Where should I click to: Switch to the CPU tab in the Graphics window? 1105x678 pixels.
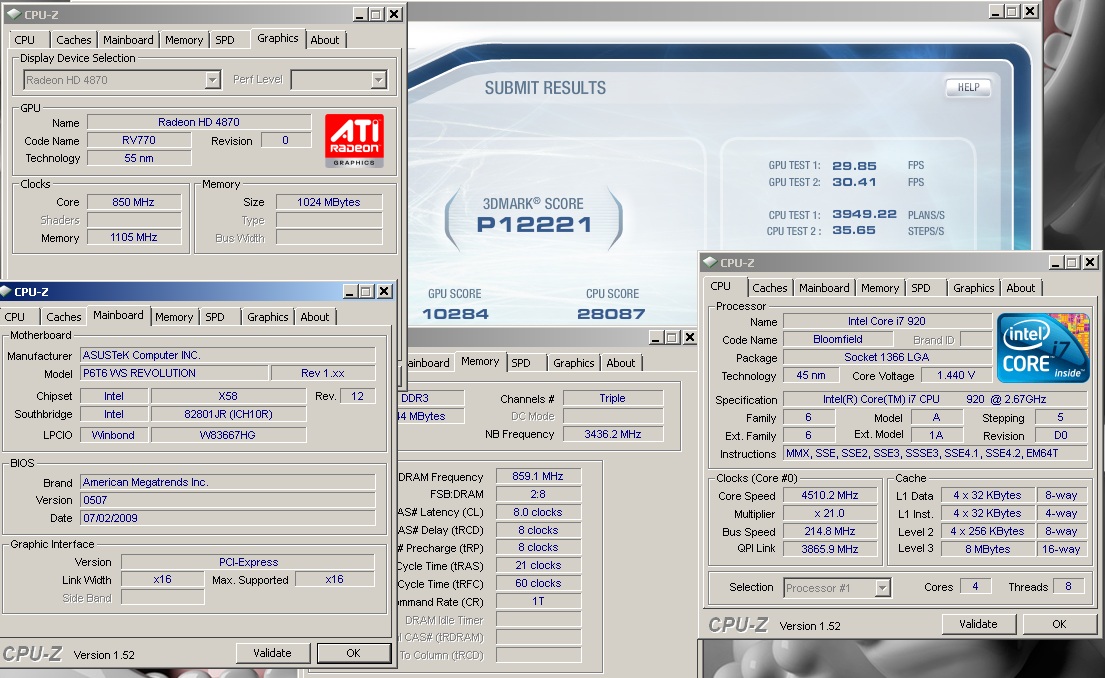tap(25, 40)
